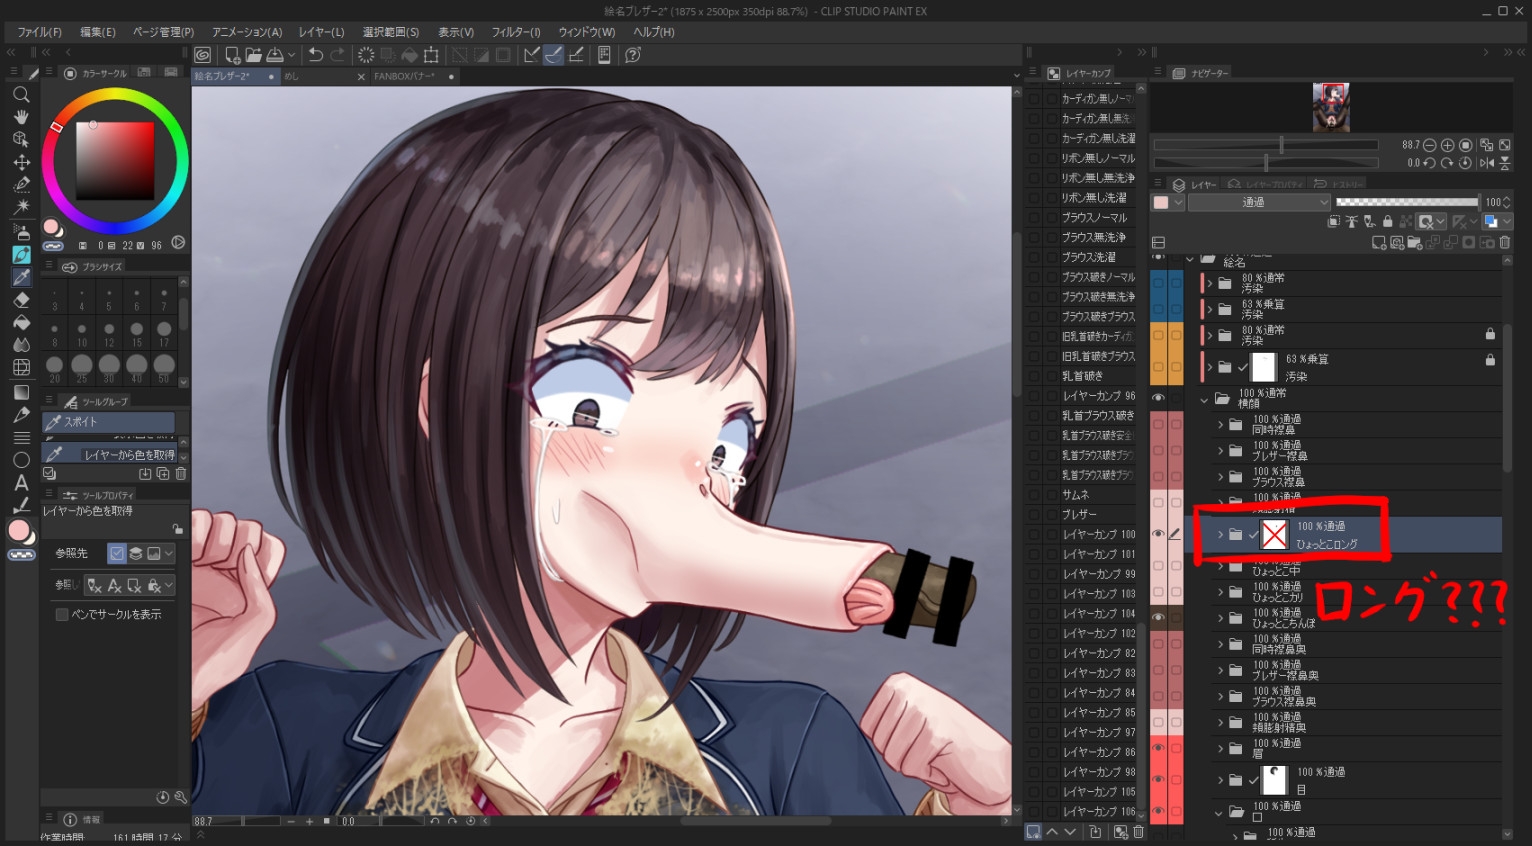Switch to the ヒストリー panel tab
The image size is (1532, 846).
pyautogui.click(x=1340, y=184)
